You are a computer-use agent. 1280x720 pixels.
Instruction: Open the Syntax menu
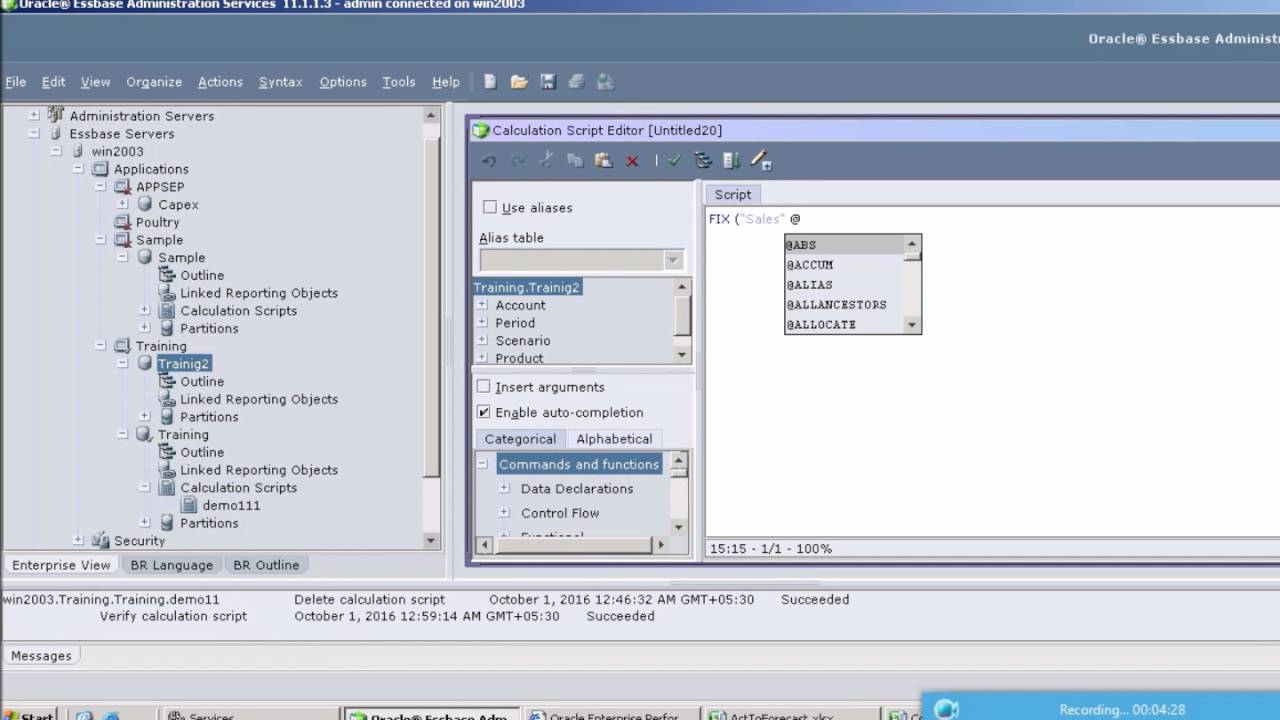280,82
